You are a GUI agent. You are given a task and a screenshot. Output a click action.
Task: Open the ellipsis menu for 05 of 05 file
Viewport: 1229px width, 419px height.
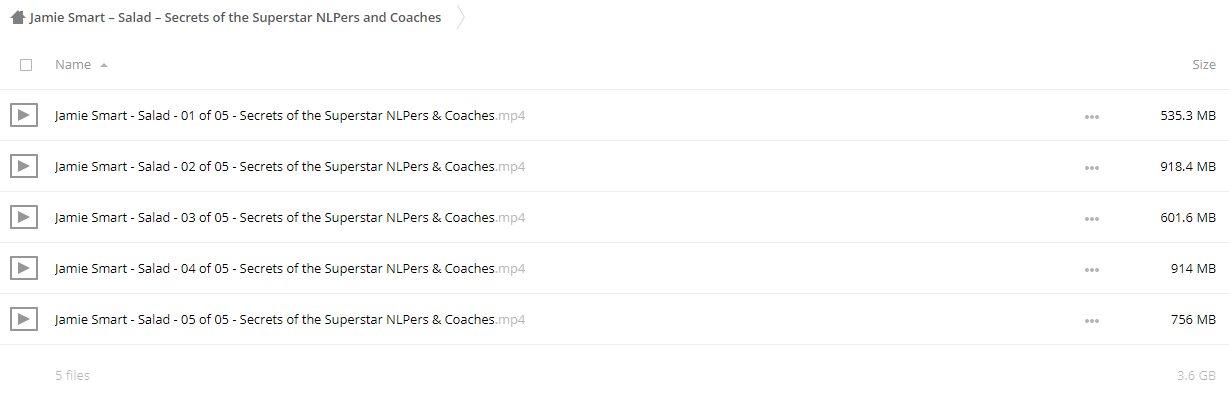tap(1092, 321)
